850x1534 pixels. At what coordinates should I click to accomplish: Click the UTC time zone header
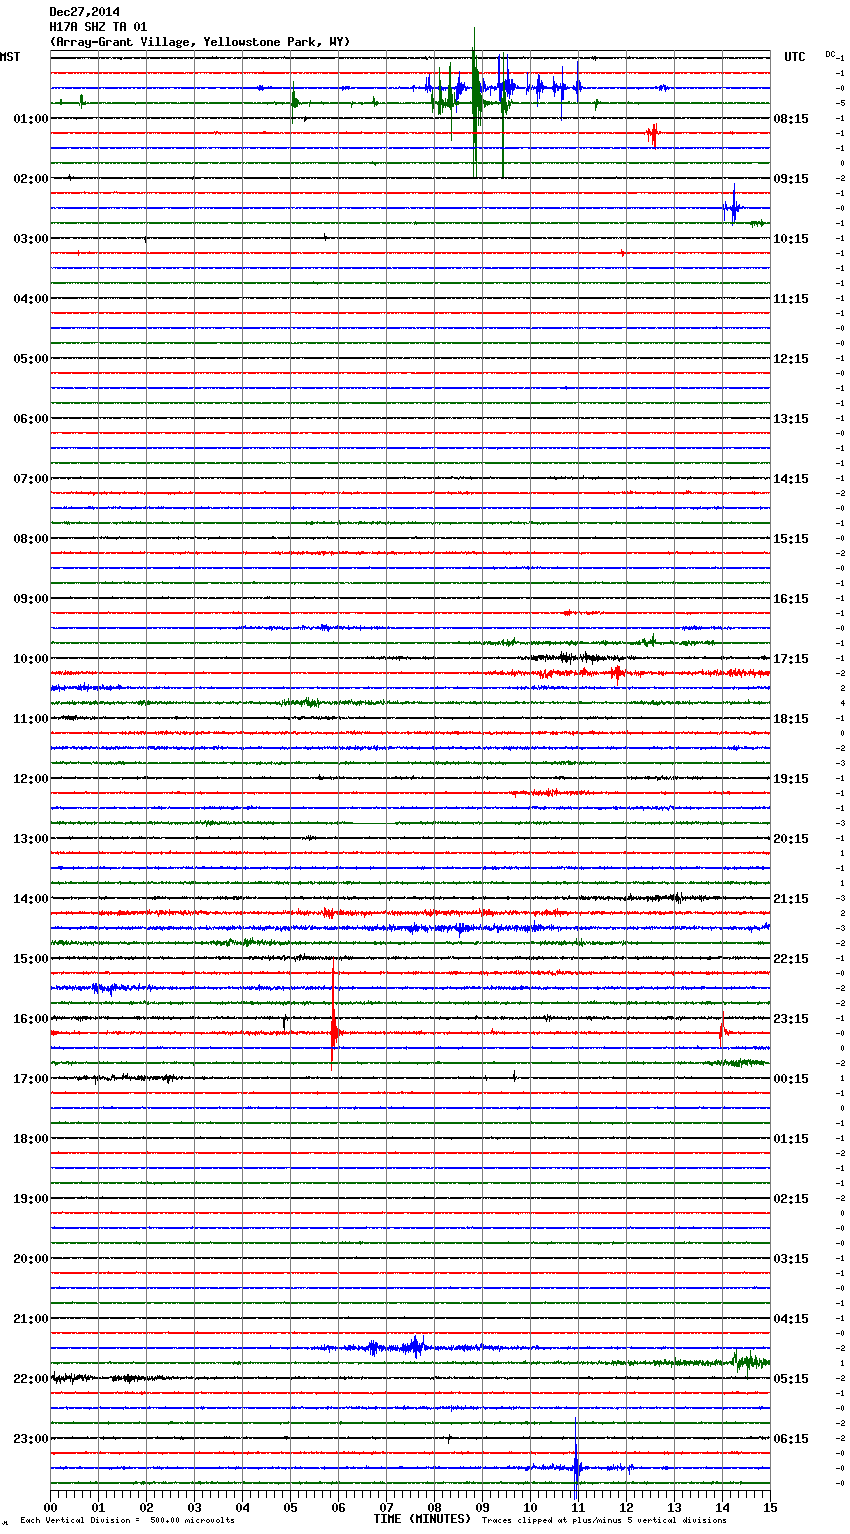click(x=795, y=57)
